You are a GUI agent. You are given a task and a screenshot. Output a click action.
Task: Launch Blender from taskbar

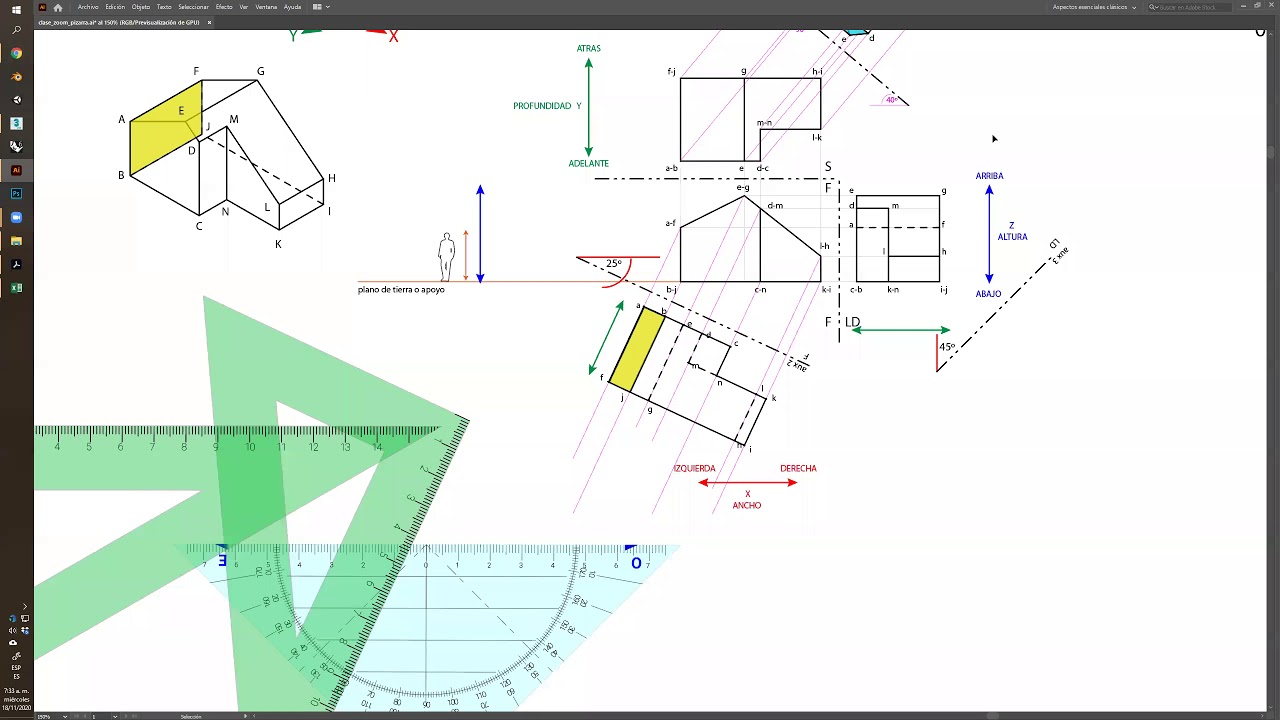pyautogui.click(x=16, y=77)
